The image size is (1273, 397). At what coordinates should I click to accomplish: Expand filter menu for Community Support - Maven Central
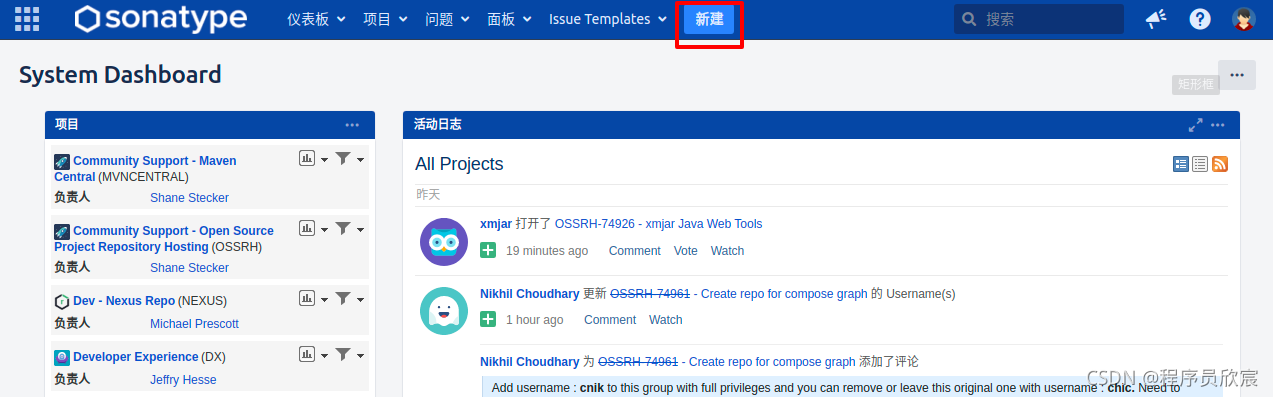pyautogui.click(x=349, y=159)
